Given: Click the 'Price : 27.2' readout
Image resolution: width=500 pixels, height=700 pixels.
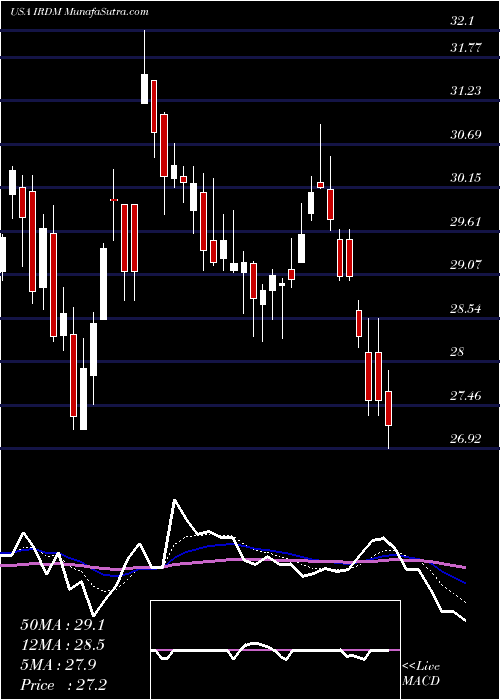Looking at the screenshot, I should click(63, 685).
